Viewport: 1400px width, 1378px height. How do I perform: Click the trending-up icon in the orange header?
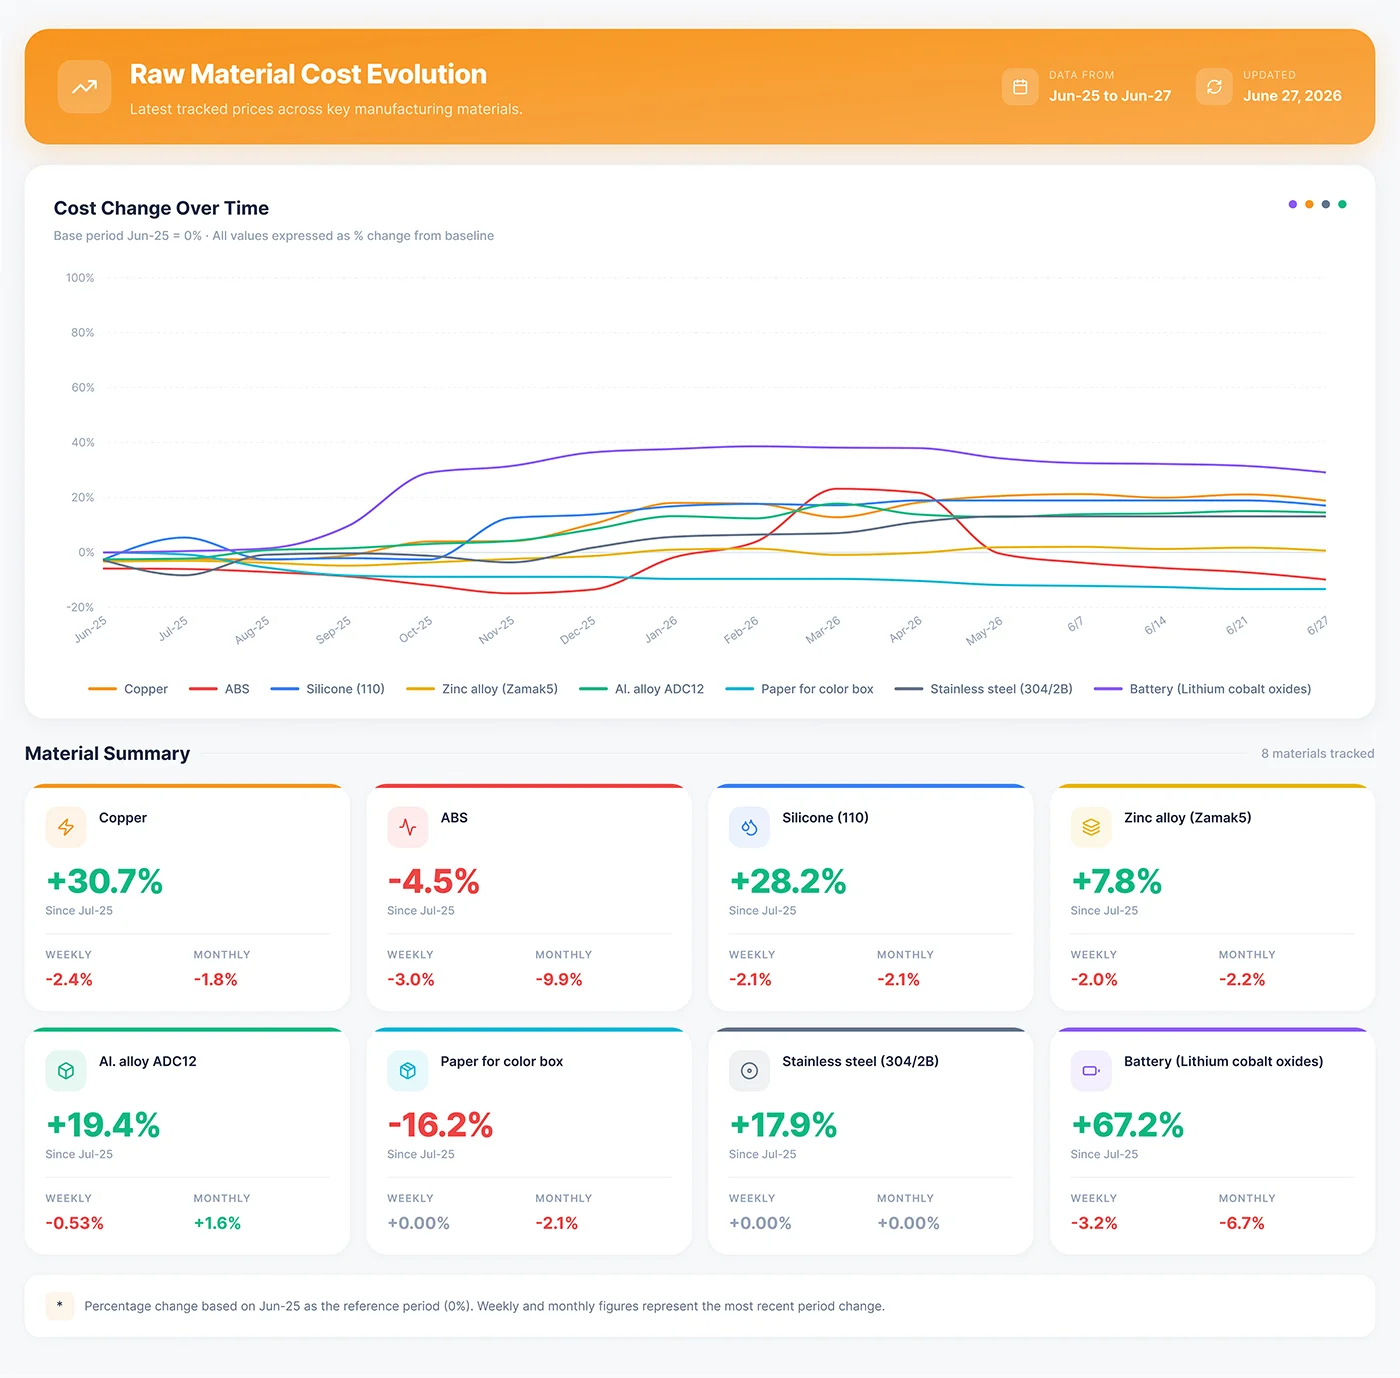point(84,87)
